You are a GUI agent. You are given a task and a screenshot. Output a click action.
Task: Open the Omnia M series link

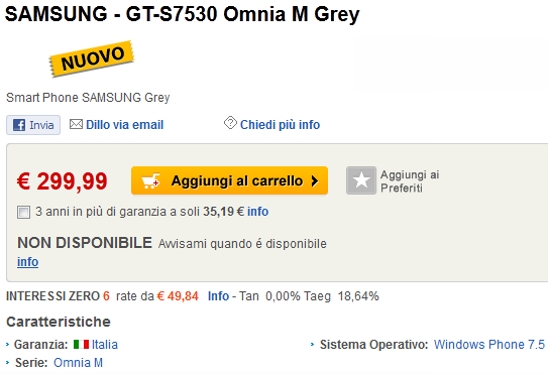[x=78, y=363]
